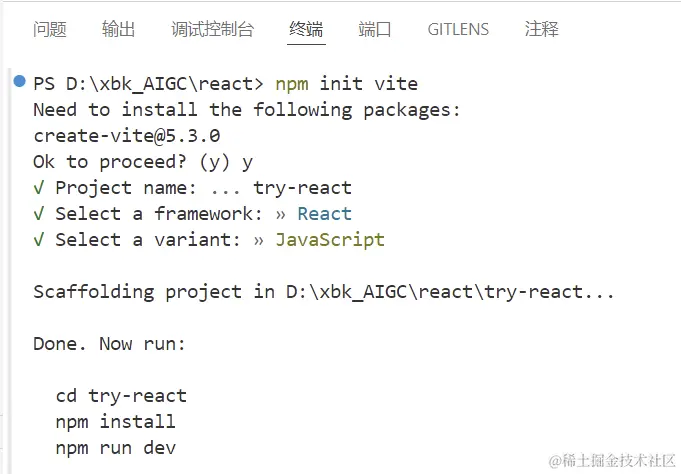Viewport: 681px width, 474px height.
Task: Click the checkmark beside Select a framework
Action: tap(39, 214)
